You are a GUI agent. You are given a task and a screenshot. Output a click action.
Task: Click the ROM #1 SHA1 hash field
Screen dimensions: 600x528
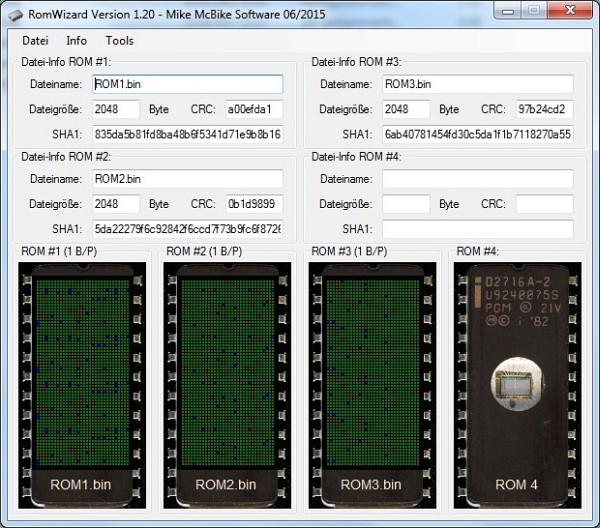pyautogui.click(x=187, y=134)
